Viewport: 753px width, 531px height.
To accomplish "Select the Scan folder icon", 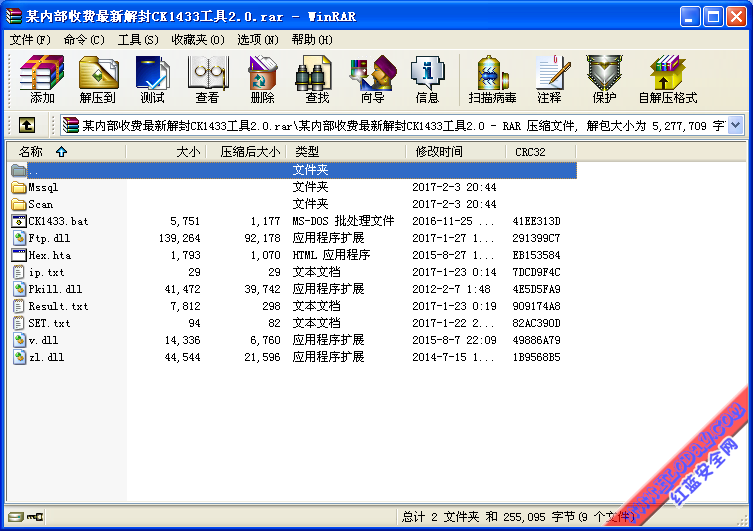I will coord(18,204).
